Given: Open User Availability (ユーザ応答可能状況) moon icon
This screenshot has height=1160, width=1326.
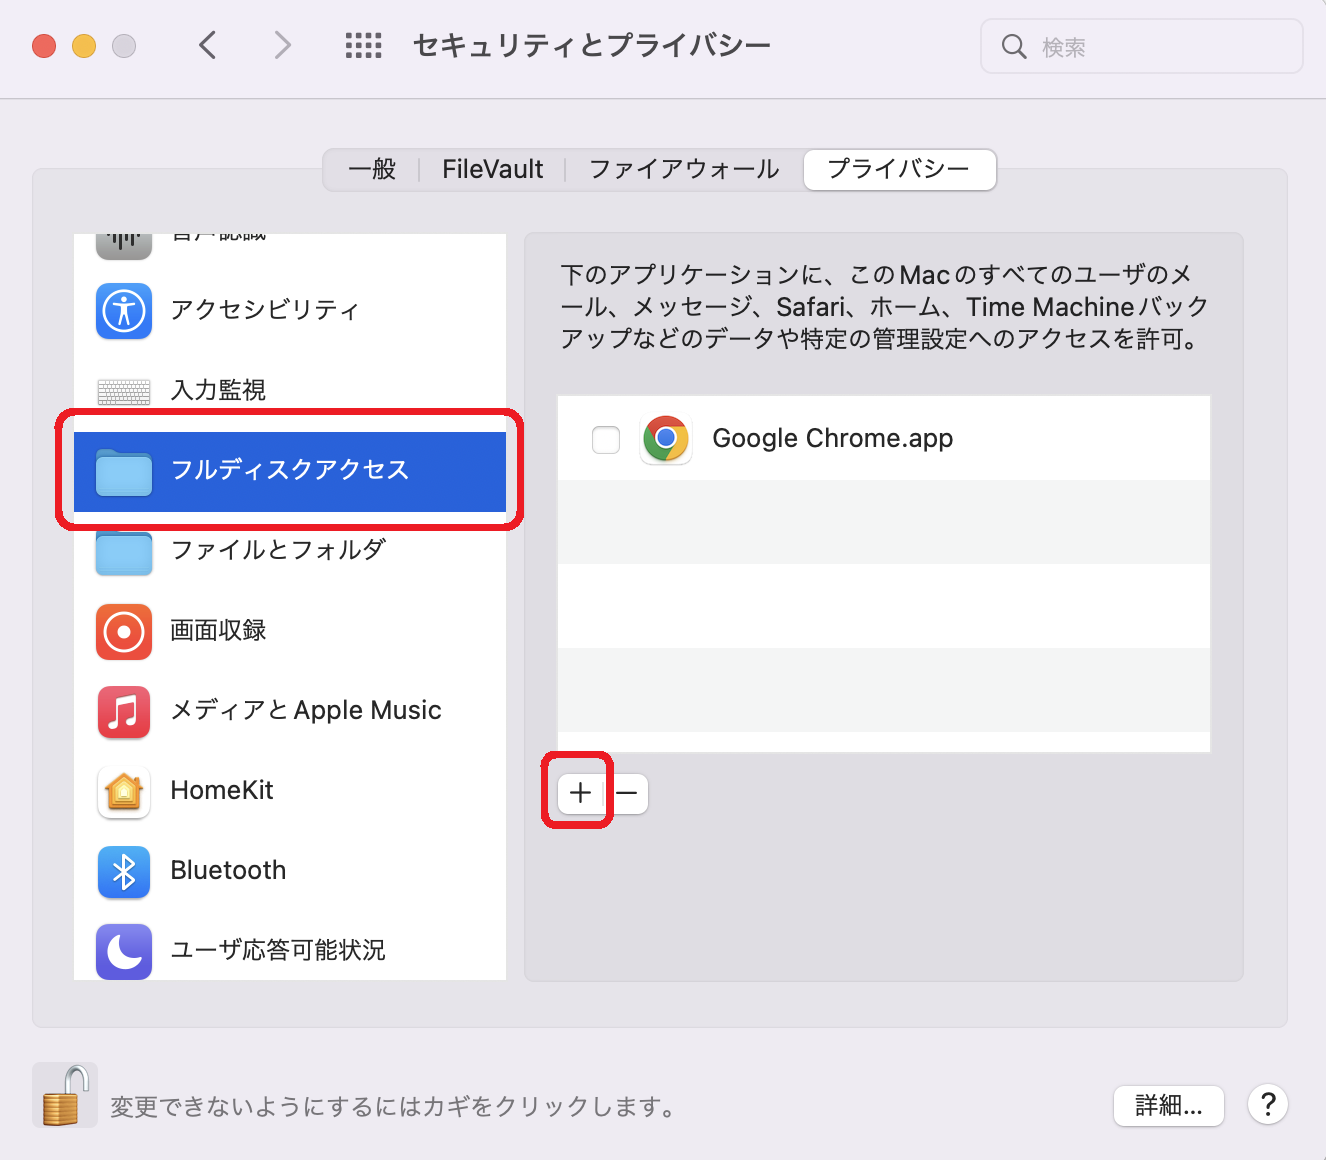Looking at the screenshot, I should tap(124, 951).
